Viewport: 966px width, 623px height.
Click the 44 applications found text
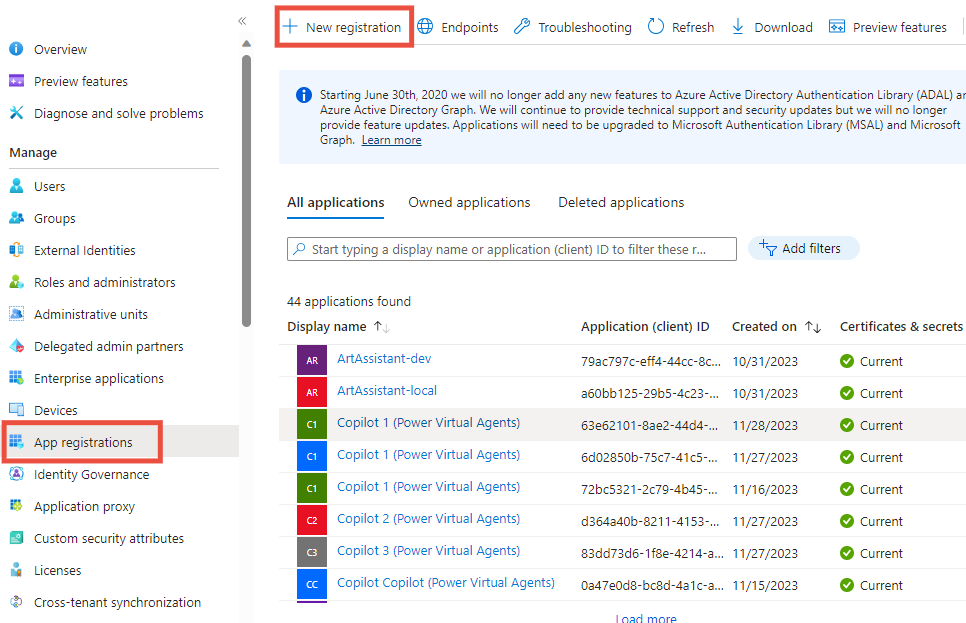(349, 301)
